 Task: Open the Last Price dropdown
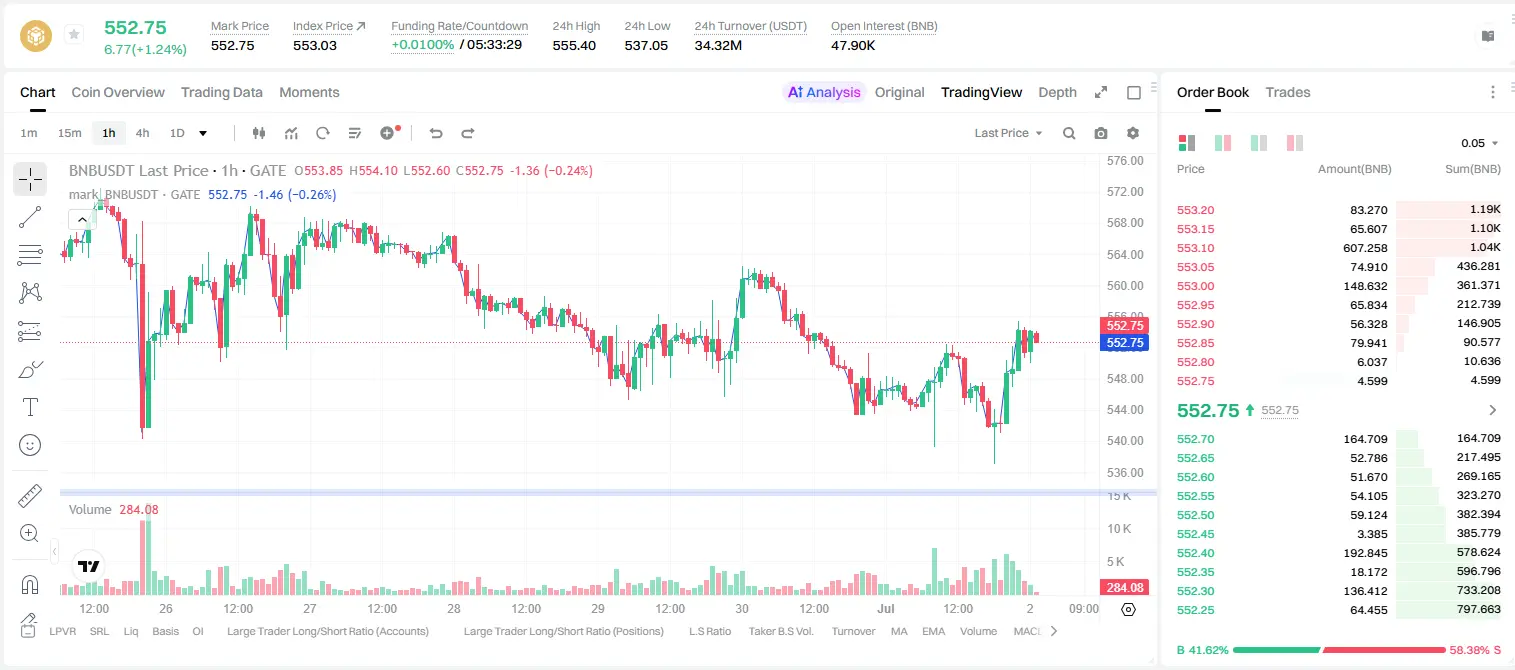point(1008,133)
